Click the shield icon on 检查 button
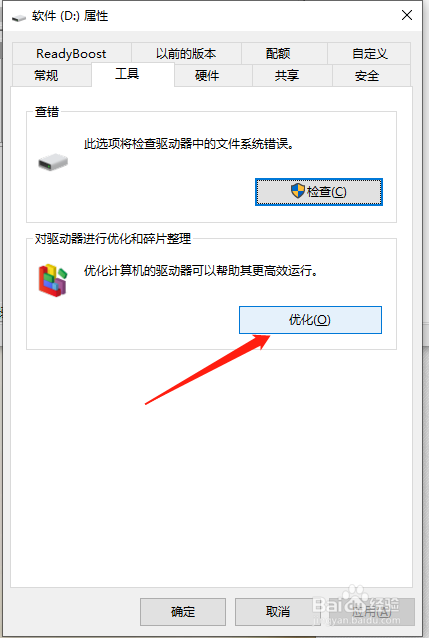The width and height of the screenshot is (429, 638). click(298, 191)
